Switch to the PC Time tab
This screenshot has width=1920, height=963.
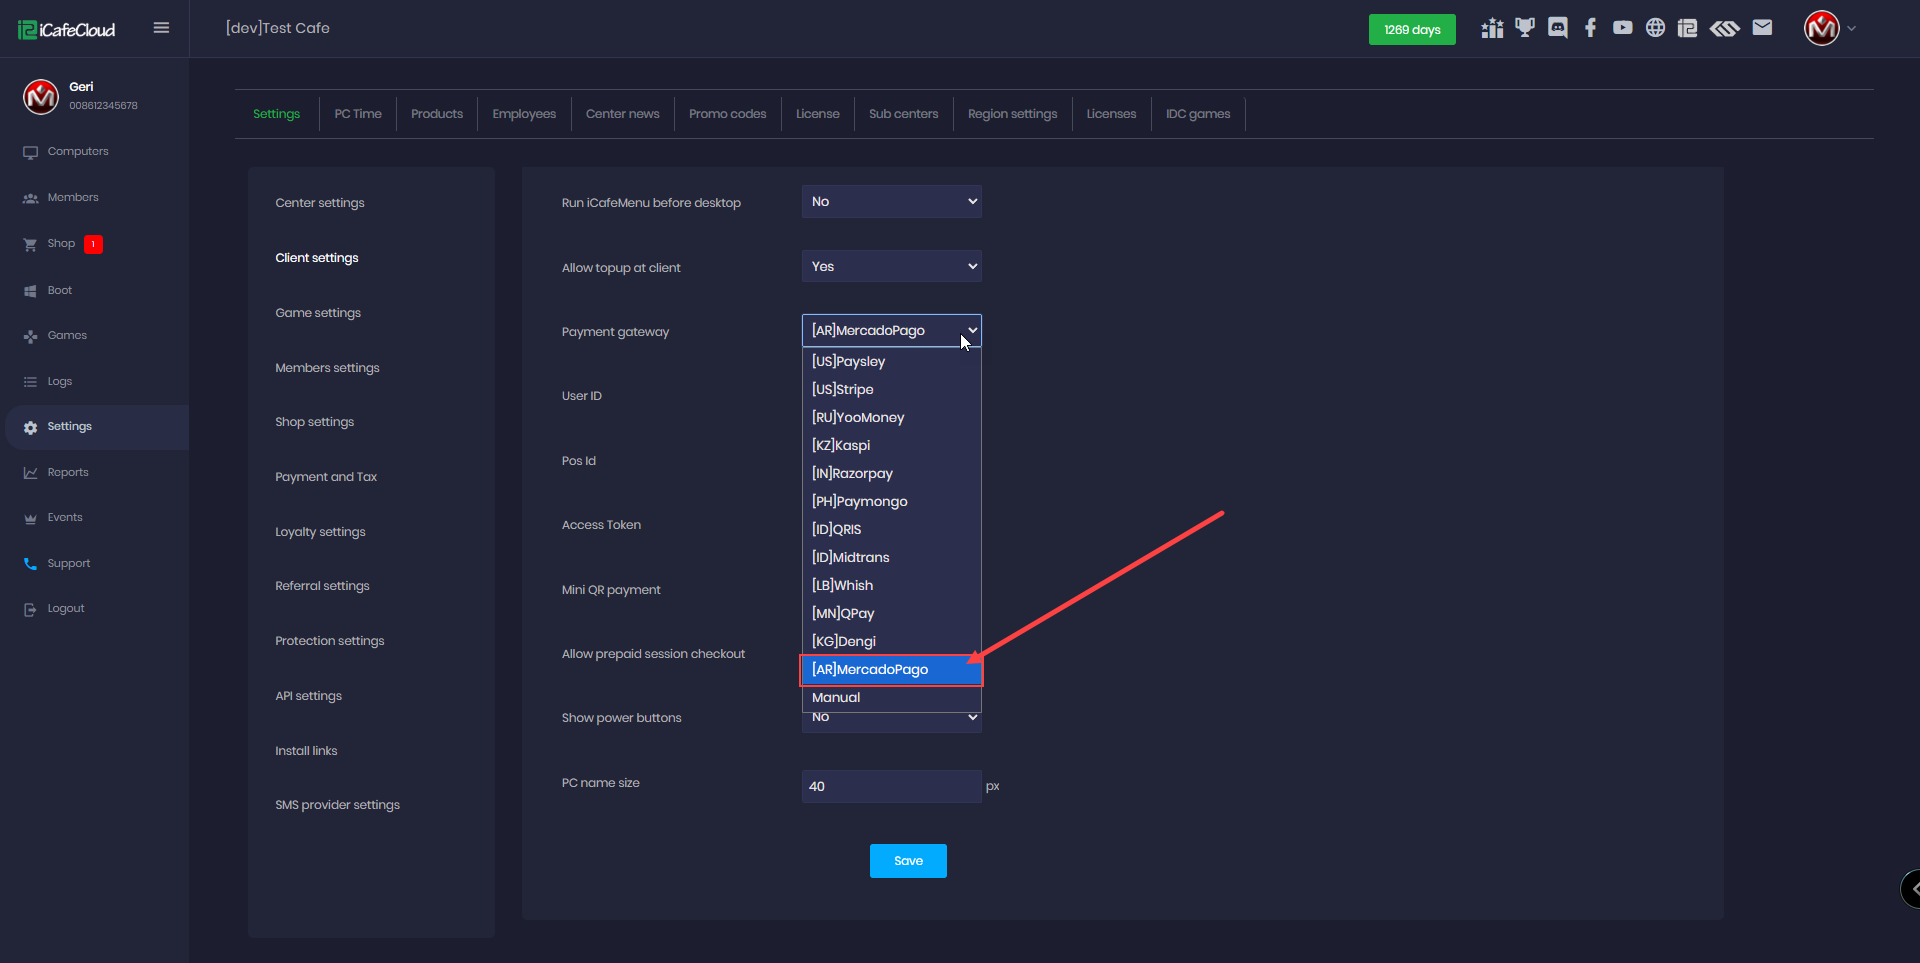point(358,114)
